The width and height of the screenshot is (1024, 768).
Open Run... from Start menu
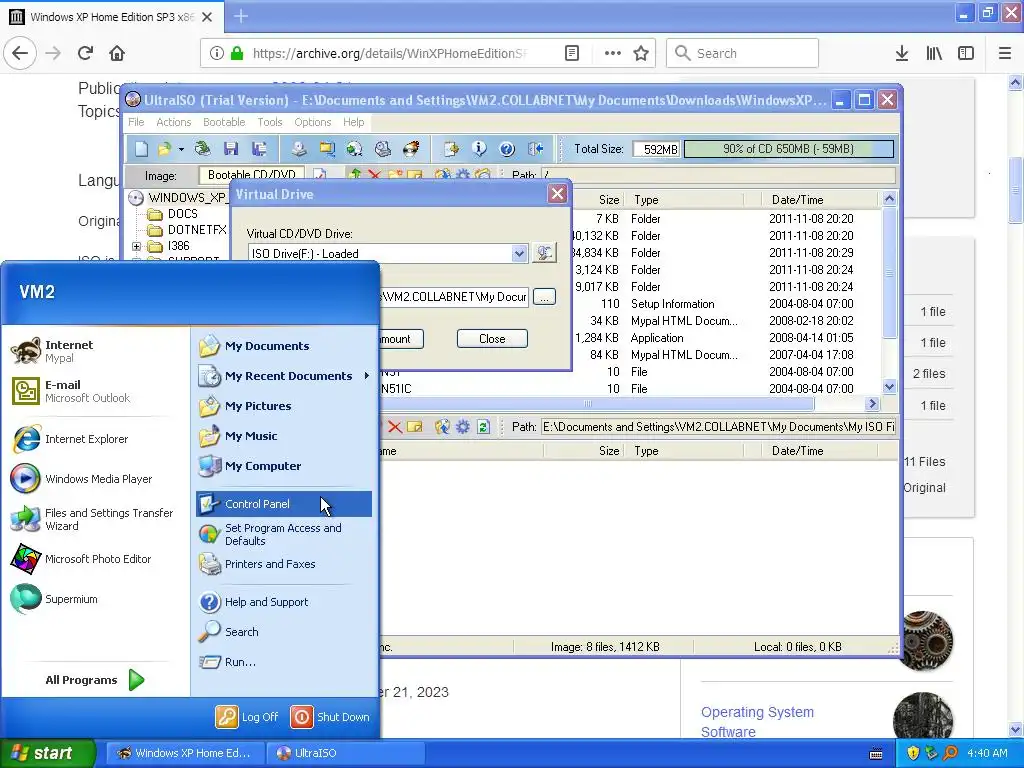283,662
